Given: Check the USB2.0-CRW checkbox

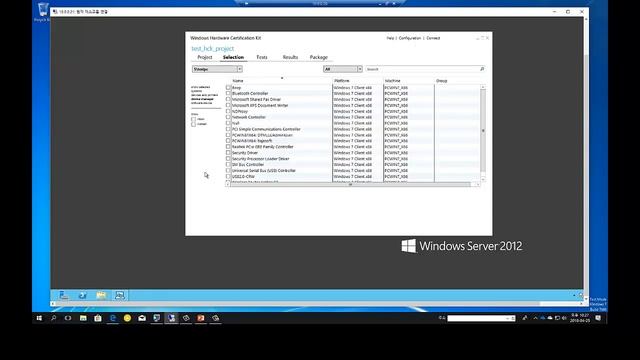Looking at the screenshot, I should (228, 176).
